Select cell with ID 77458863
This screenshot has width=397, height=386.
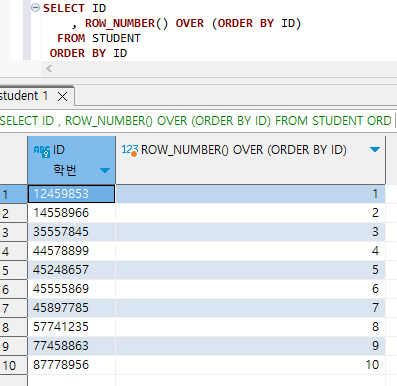(72, 346)
